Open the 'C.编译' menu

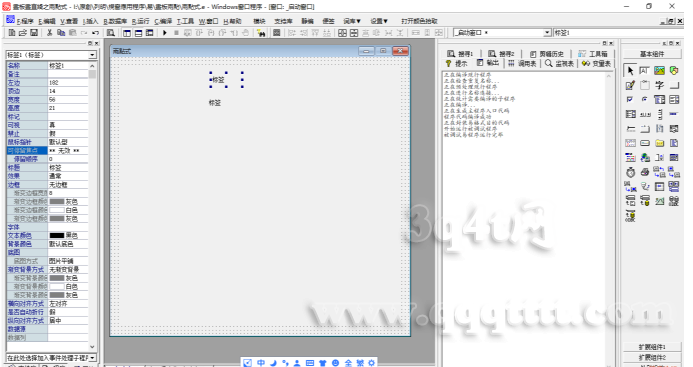coord(163,21)
